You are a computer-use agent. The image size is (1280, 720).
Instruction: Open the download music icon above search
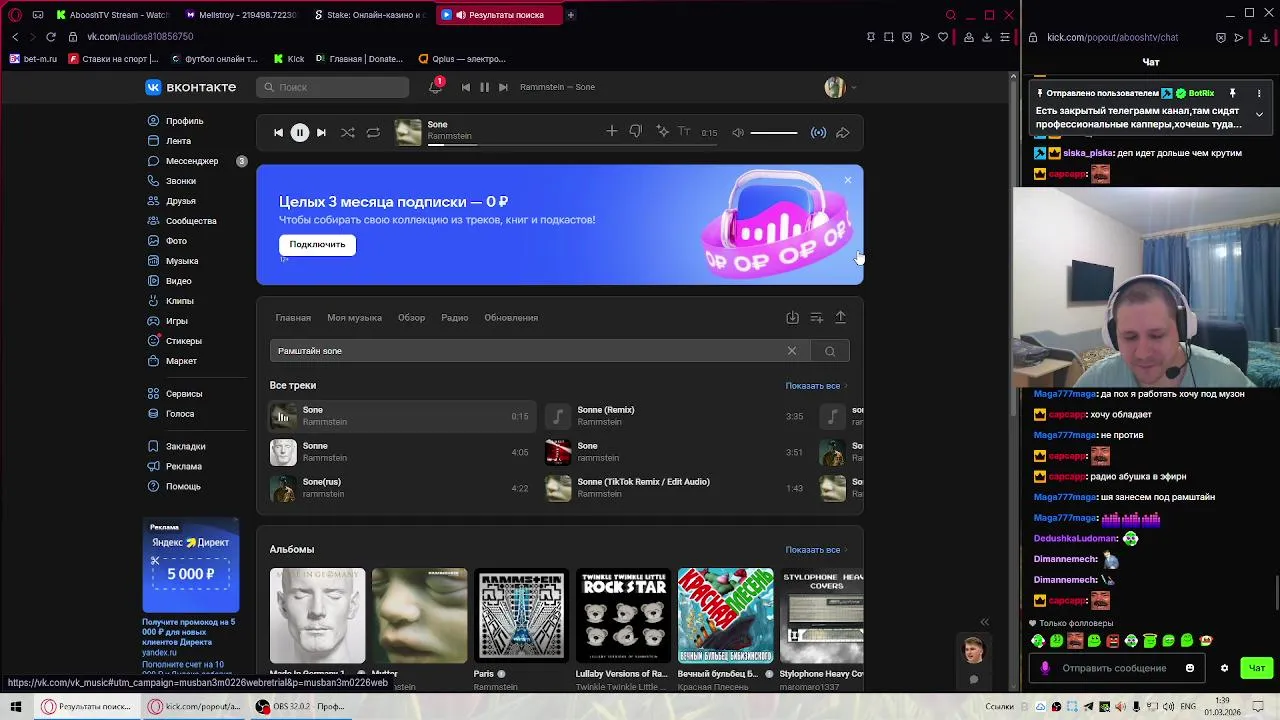pyautogui.click(x=792, y=317)
